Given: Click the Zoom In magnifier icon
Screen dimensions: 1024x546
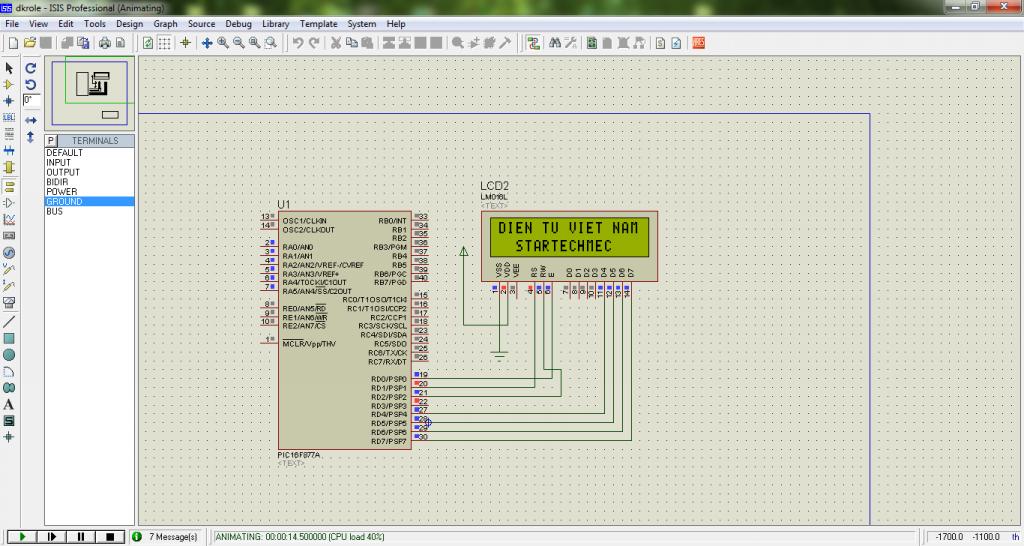Looking at the screenshot, I should [223, 43].
